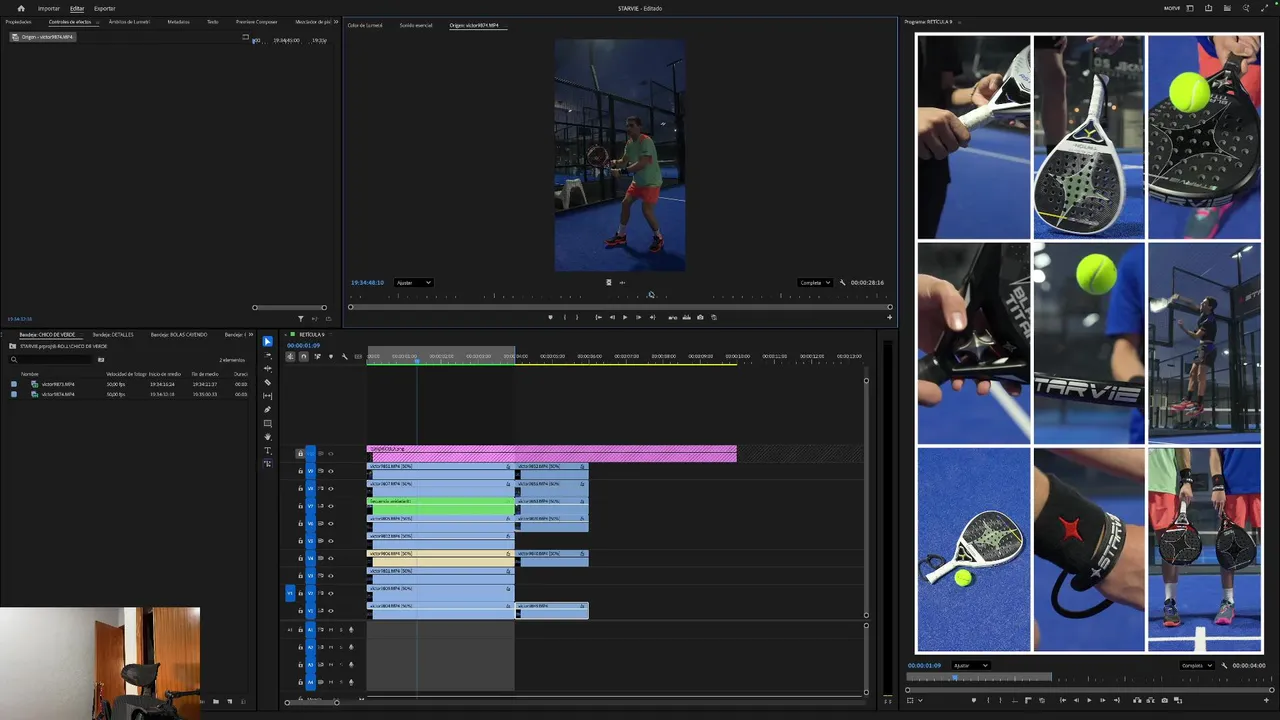Viewport: 1280px width, 720px height.
Task: Switch to the Ámbitos de Lumetri tab
Action: (x=130, y=22)
